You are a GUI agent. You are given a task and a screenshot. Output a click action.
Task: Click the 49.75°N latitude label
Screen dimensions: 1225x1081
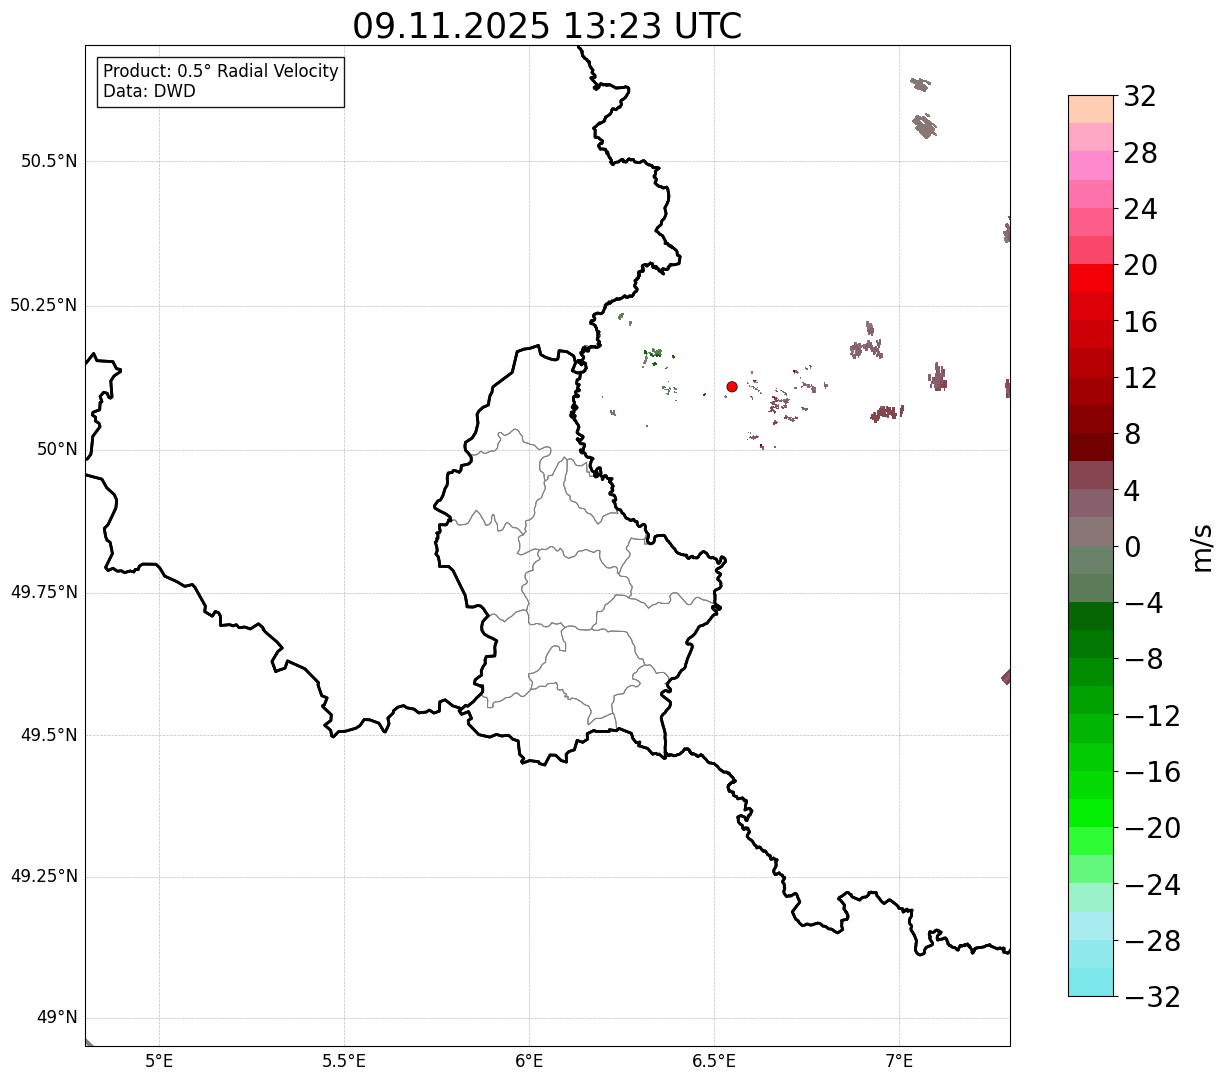(x=44, y=592)
